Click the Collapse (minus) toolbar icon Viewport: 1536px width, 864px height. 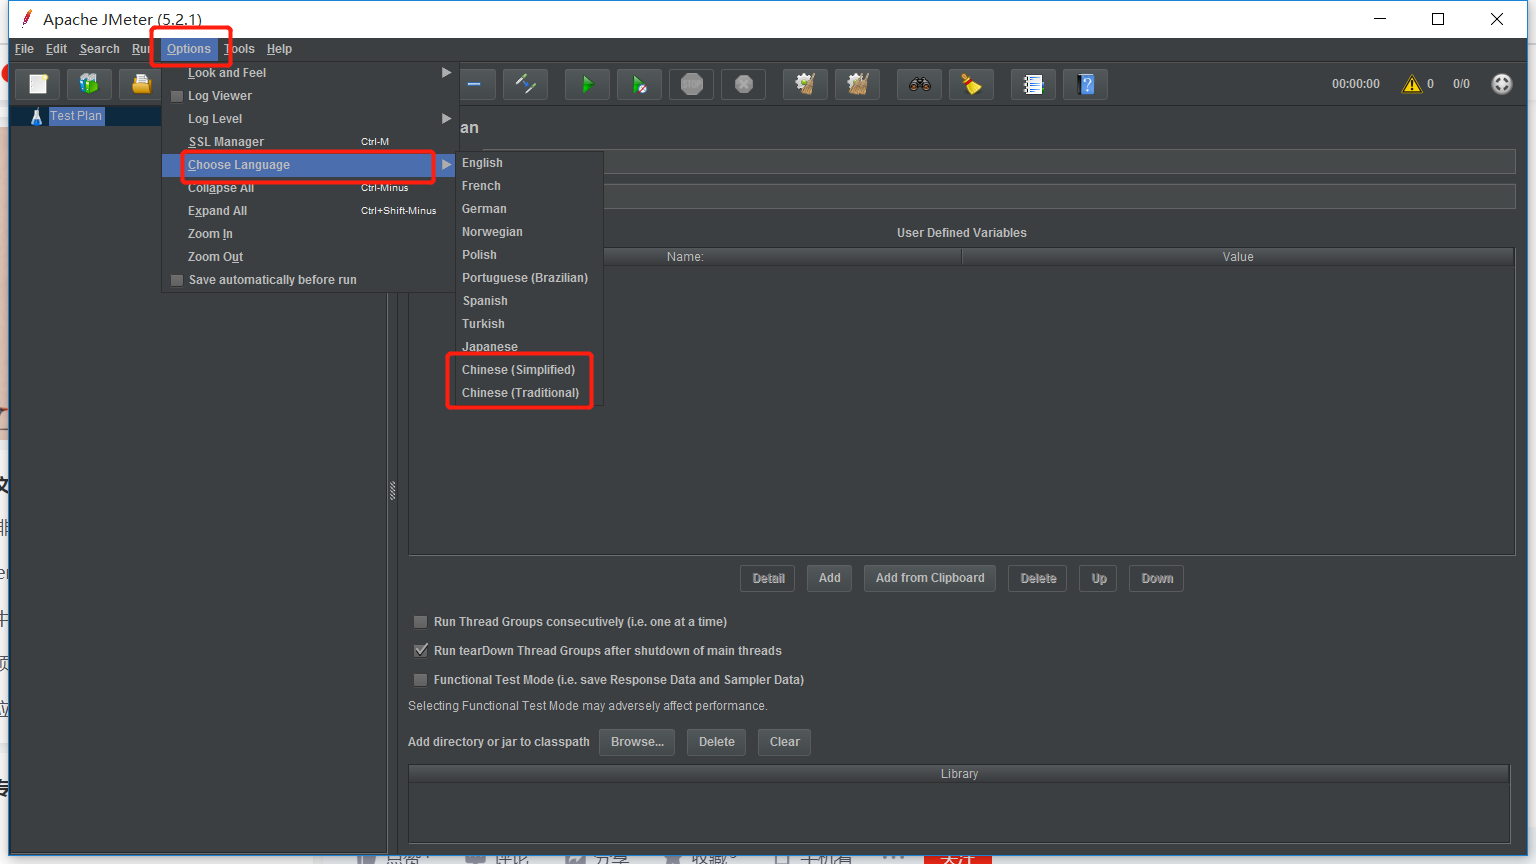pos(474,84)
